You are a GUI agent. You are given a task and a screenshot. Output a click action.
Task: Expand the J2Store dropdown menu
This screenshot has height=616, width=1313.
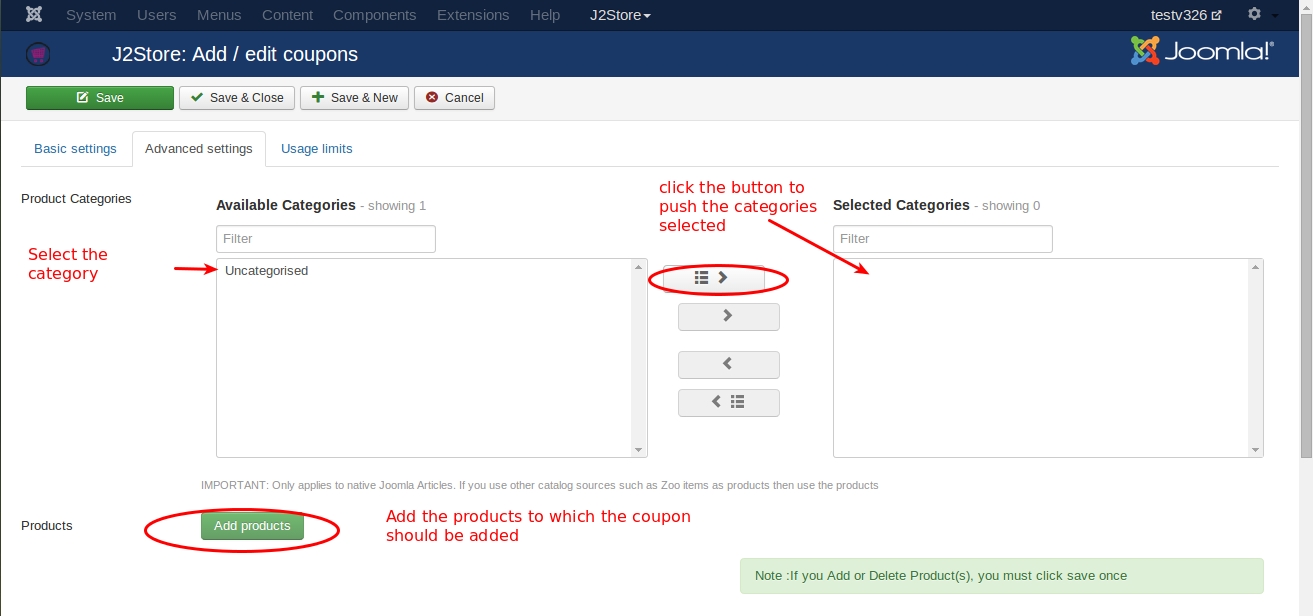(620, 15)
